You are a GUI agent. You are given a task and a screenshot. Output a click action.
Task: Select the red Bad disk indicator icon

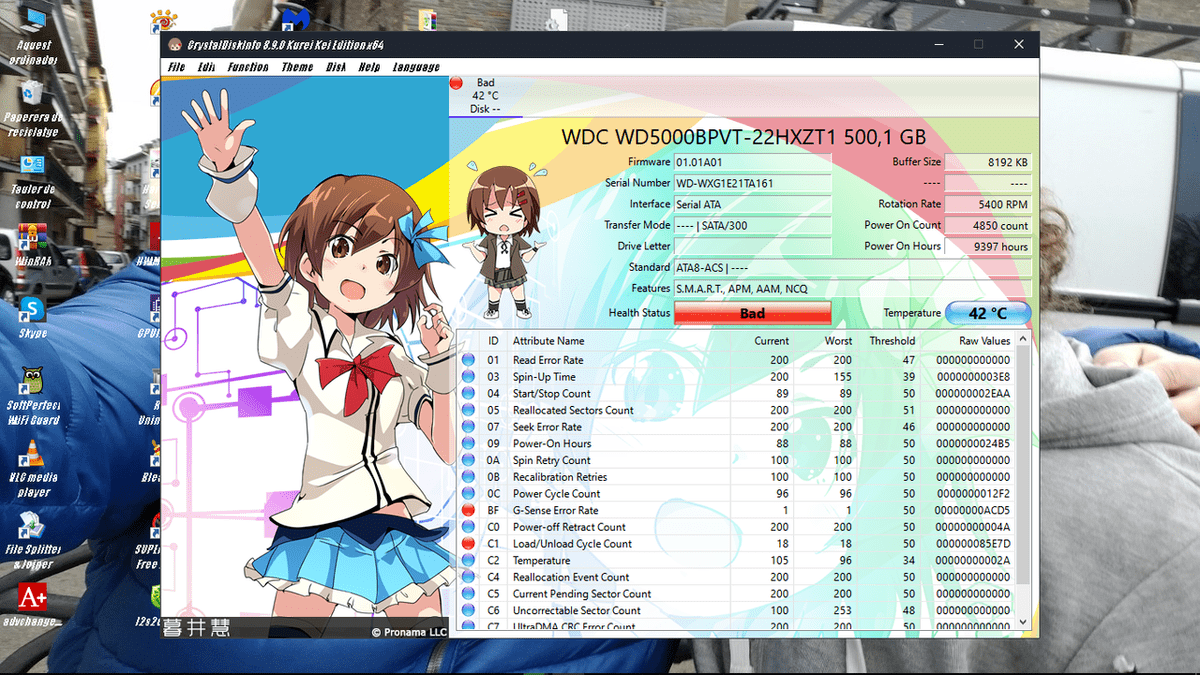point(457,84)
